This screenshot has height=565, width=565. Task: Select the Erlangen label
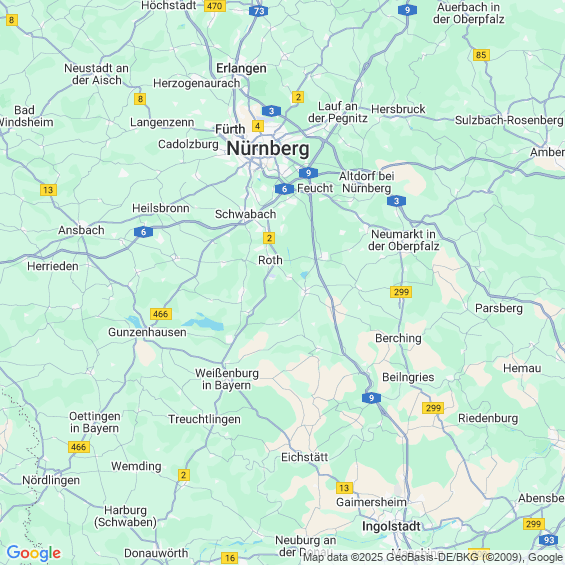[x=241, y=68]
